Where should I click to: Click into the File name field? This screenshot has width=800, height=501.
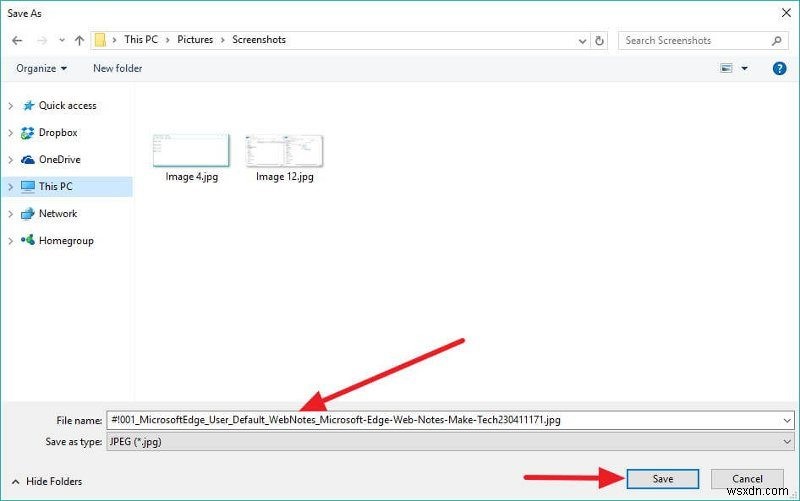click(443, 420)
